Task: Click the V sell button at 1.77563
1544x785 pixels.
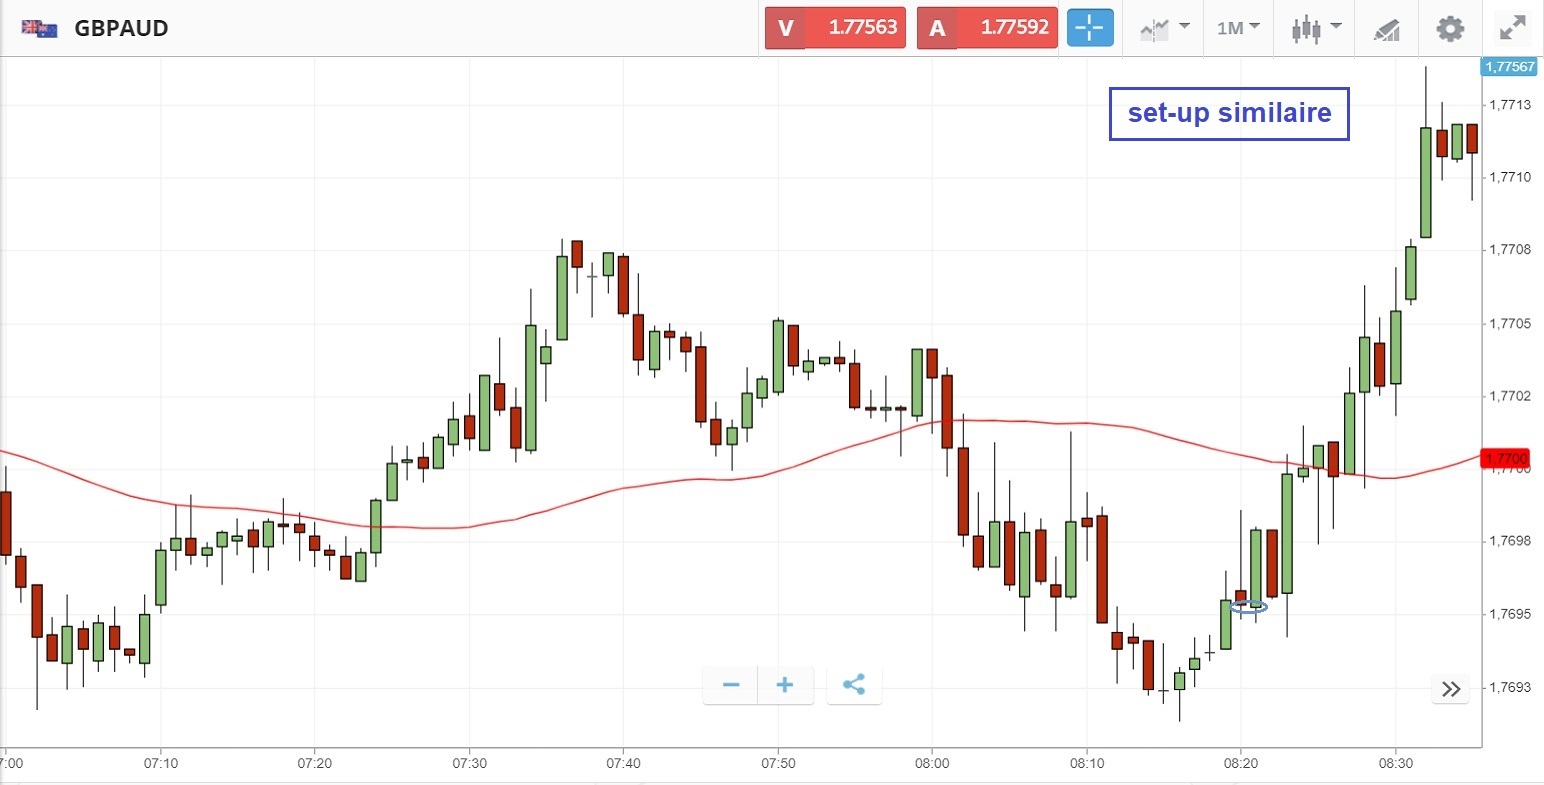Action: click(x=835, y=28)
